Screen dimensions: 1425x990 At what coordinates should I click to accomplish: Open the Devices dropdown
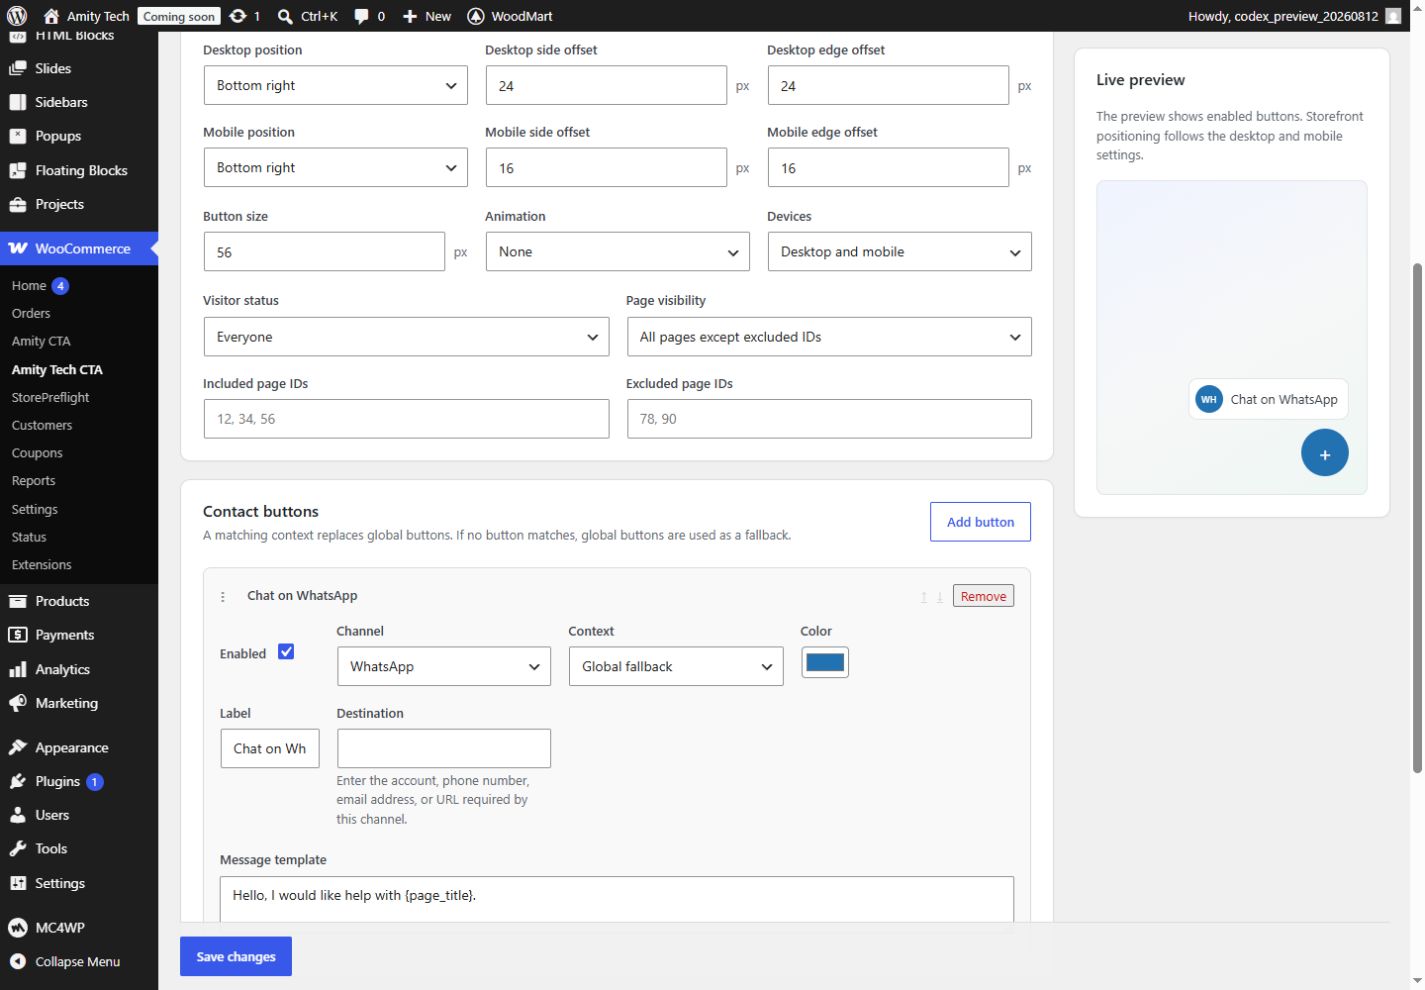click(899, 251)
